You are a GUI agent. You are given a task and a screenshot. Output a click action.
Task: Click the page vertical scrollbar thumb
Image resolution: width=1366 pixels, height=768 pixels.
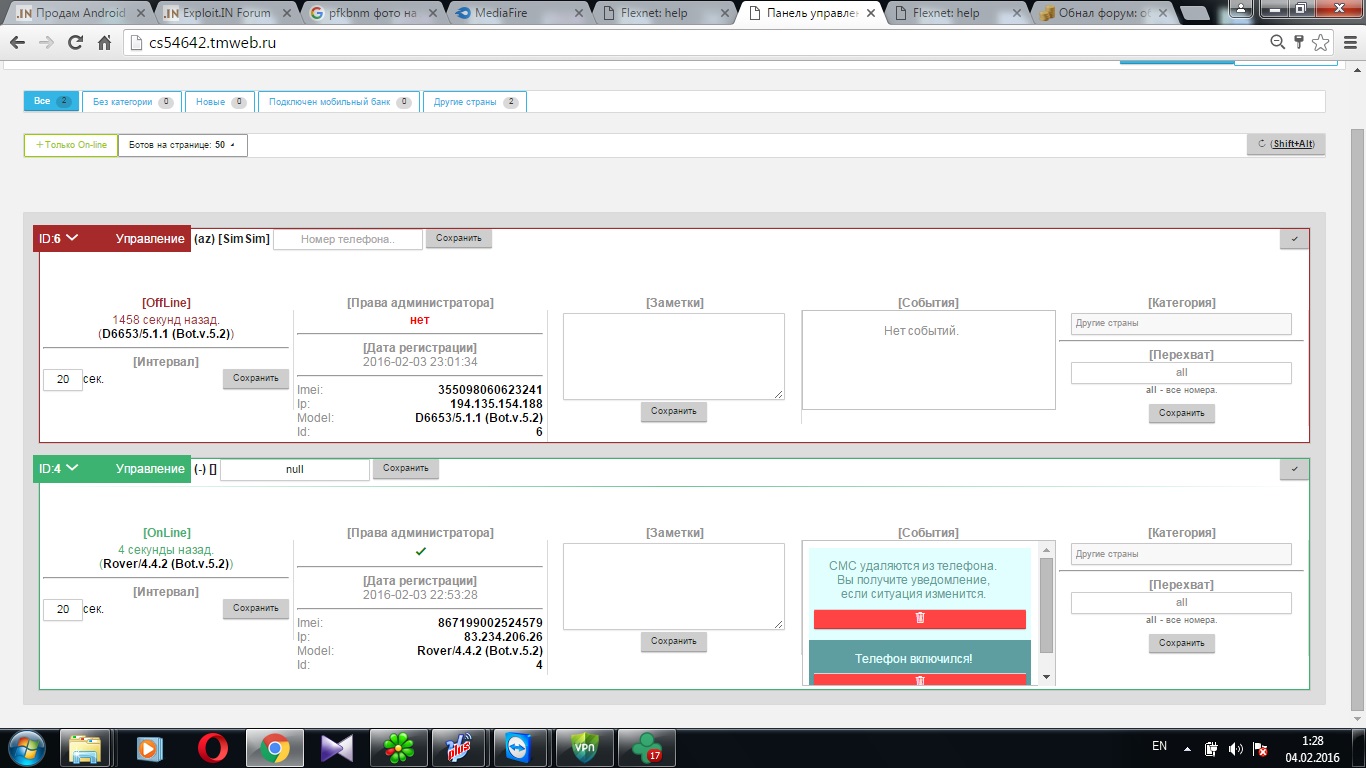[1357, 420]
